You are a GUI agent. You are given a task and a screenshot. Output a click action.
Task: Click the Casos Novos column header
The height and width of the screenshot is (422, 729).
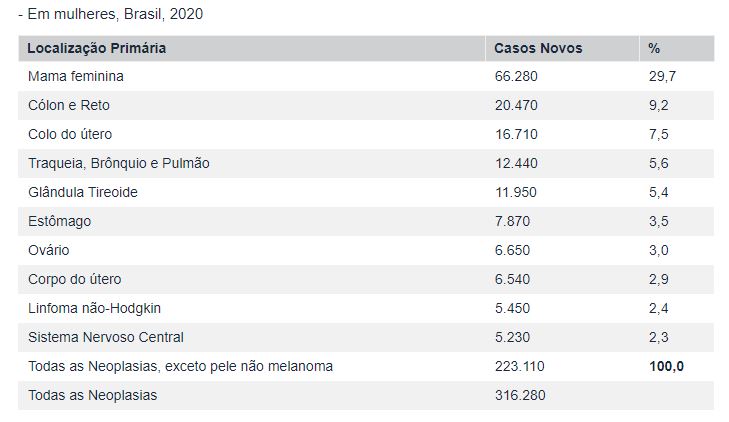point(538,48)
